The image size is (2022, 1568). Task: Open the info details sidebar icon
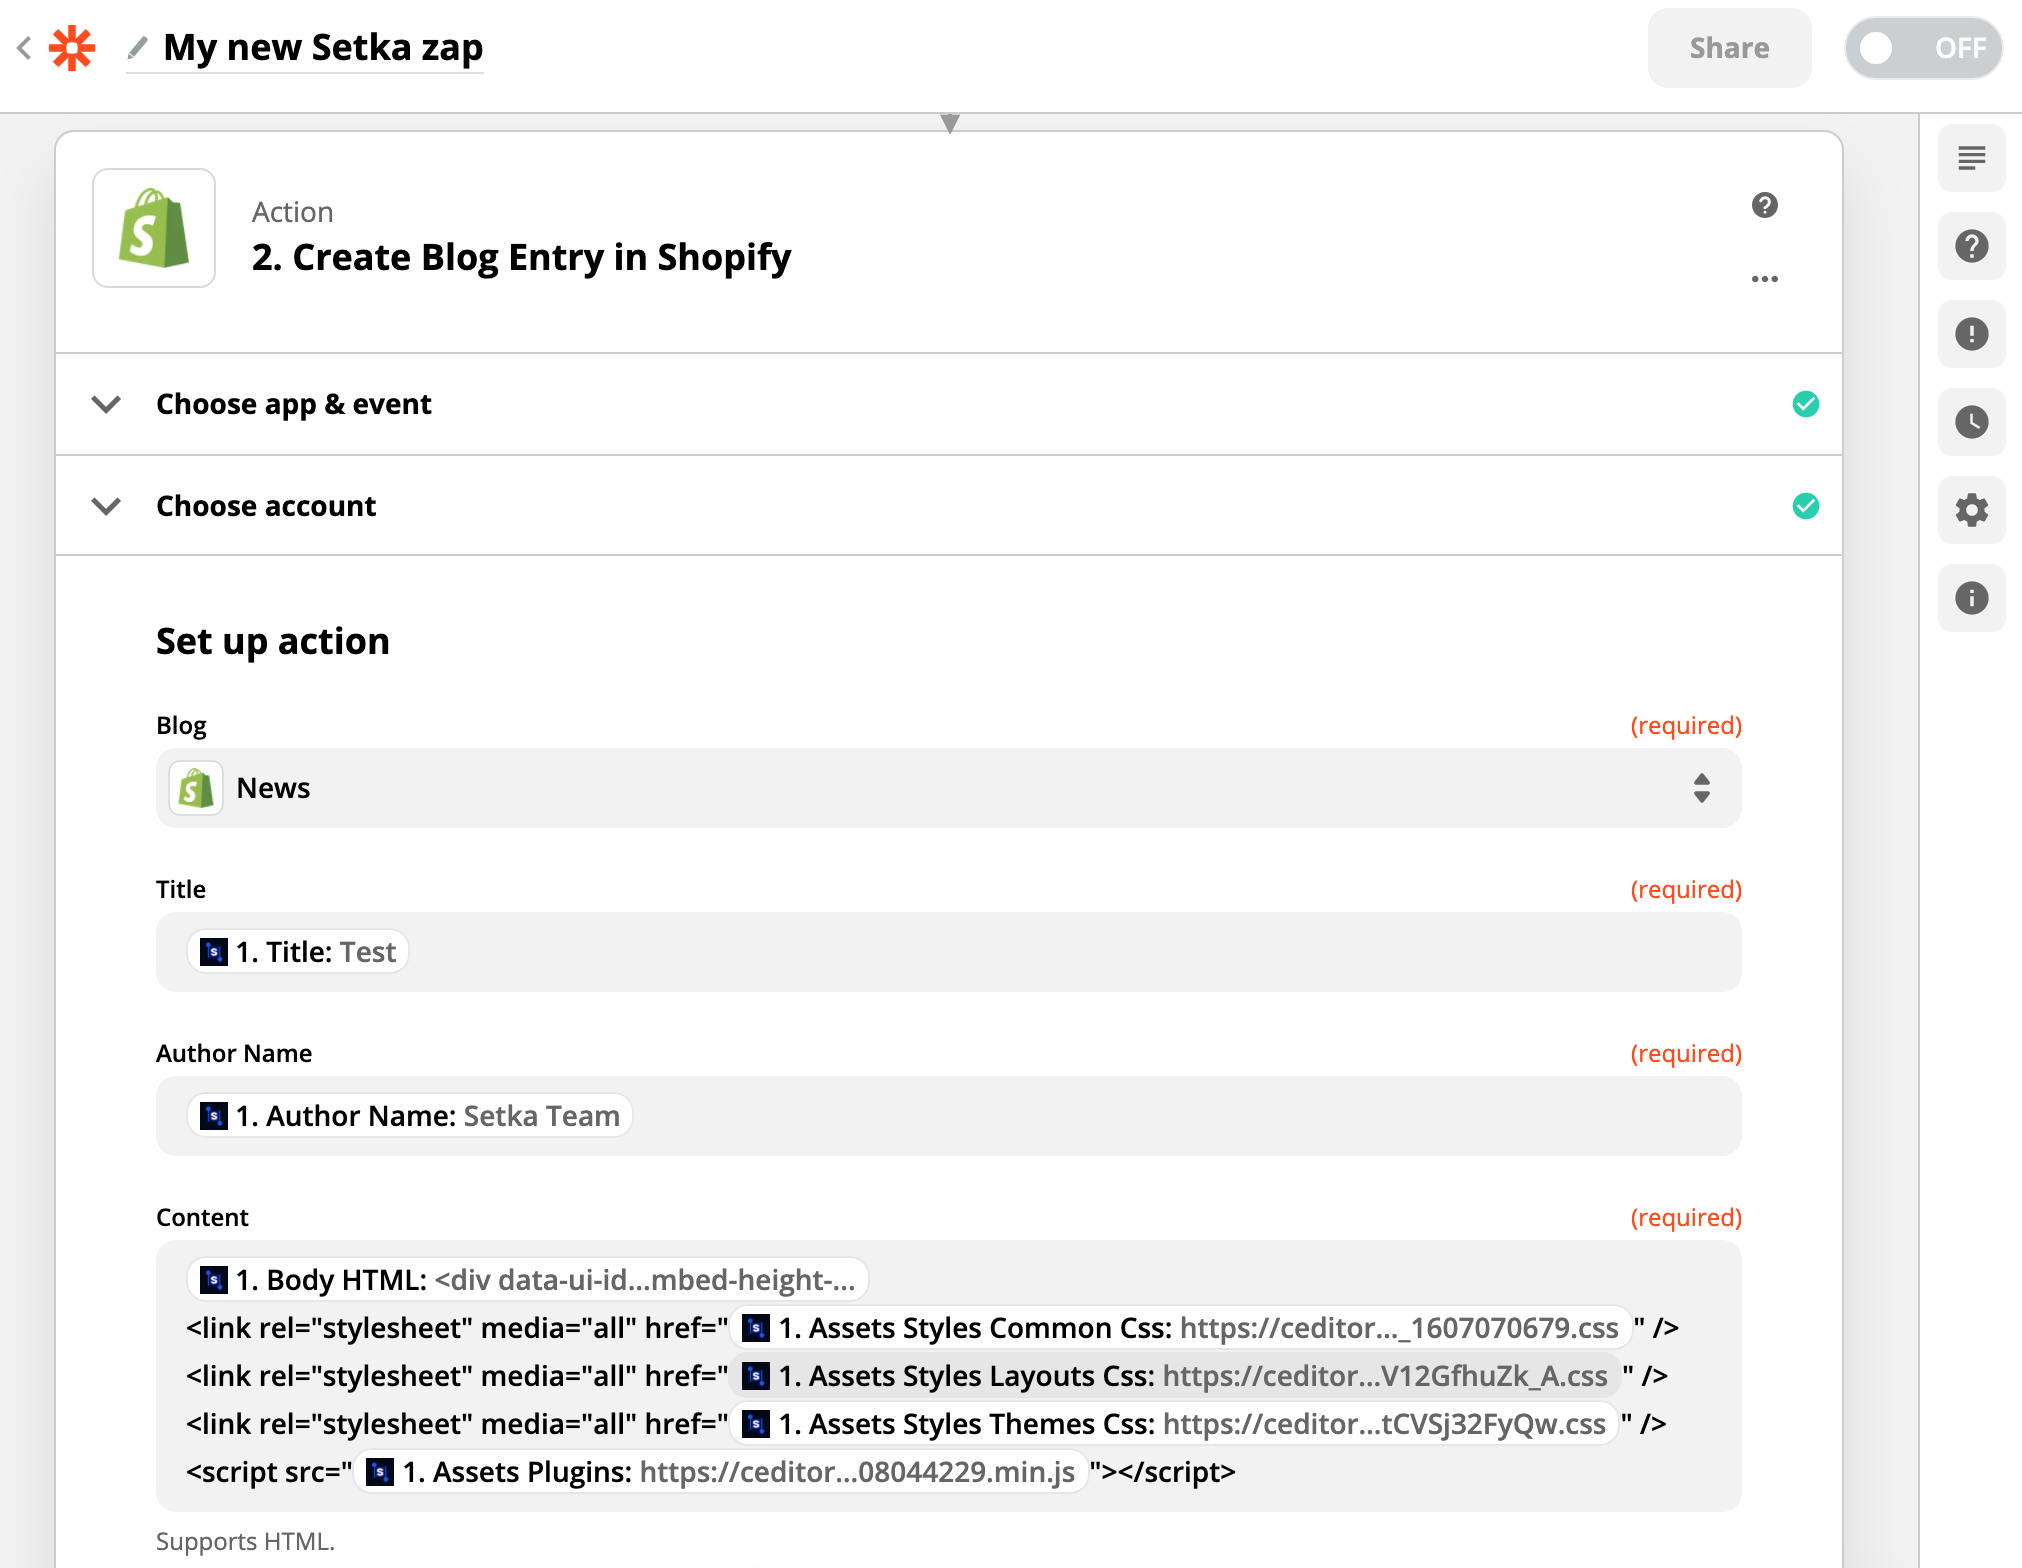[x=1971, y=598]
